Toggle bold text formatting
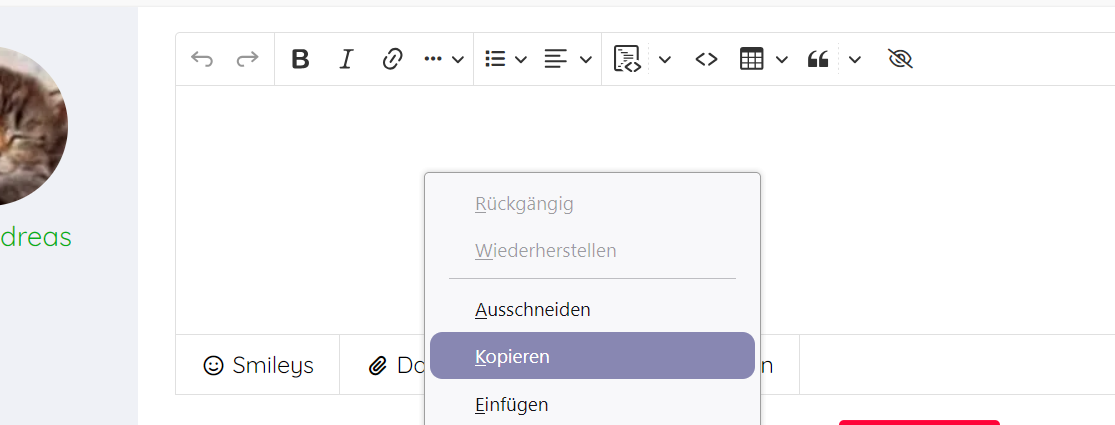The width and height of the screenshot is (1115, 425). [300, 59]
